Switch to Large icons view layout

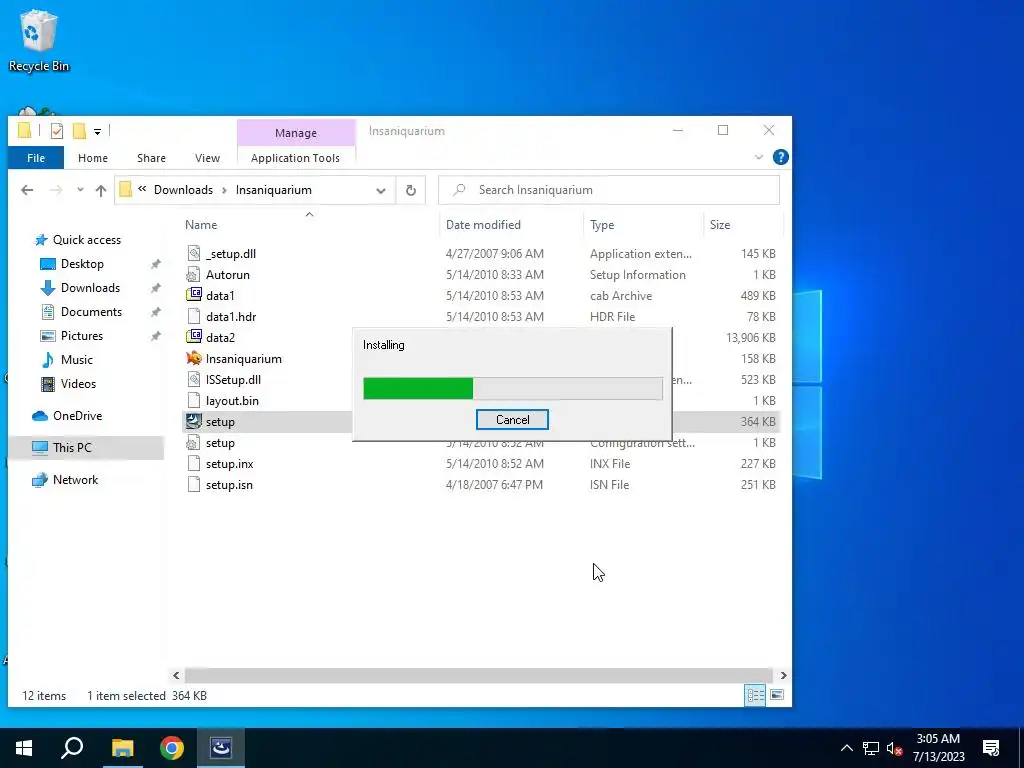776,696
